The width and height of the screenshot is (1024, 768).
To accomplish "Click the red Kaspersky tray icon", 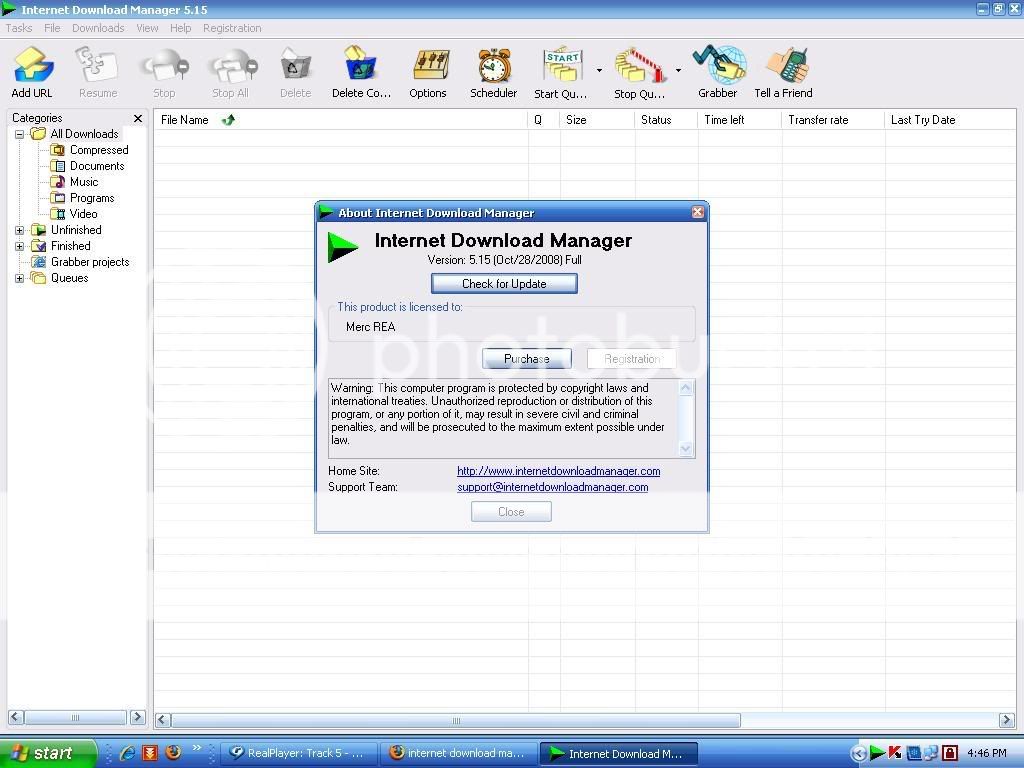I will tap(895, 754).
